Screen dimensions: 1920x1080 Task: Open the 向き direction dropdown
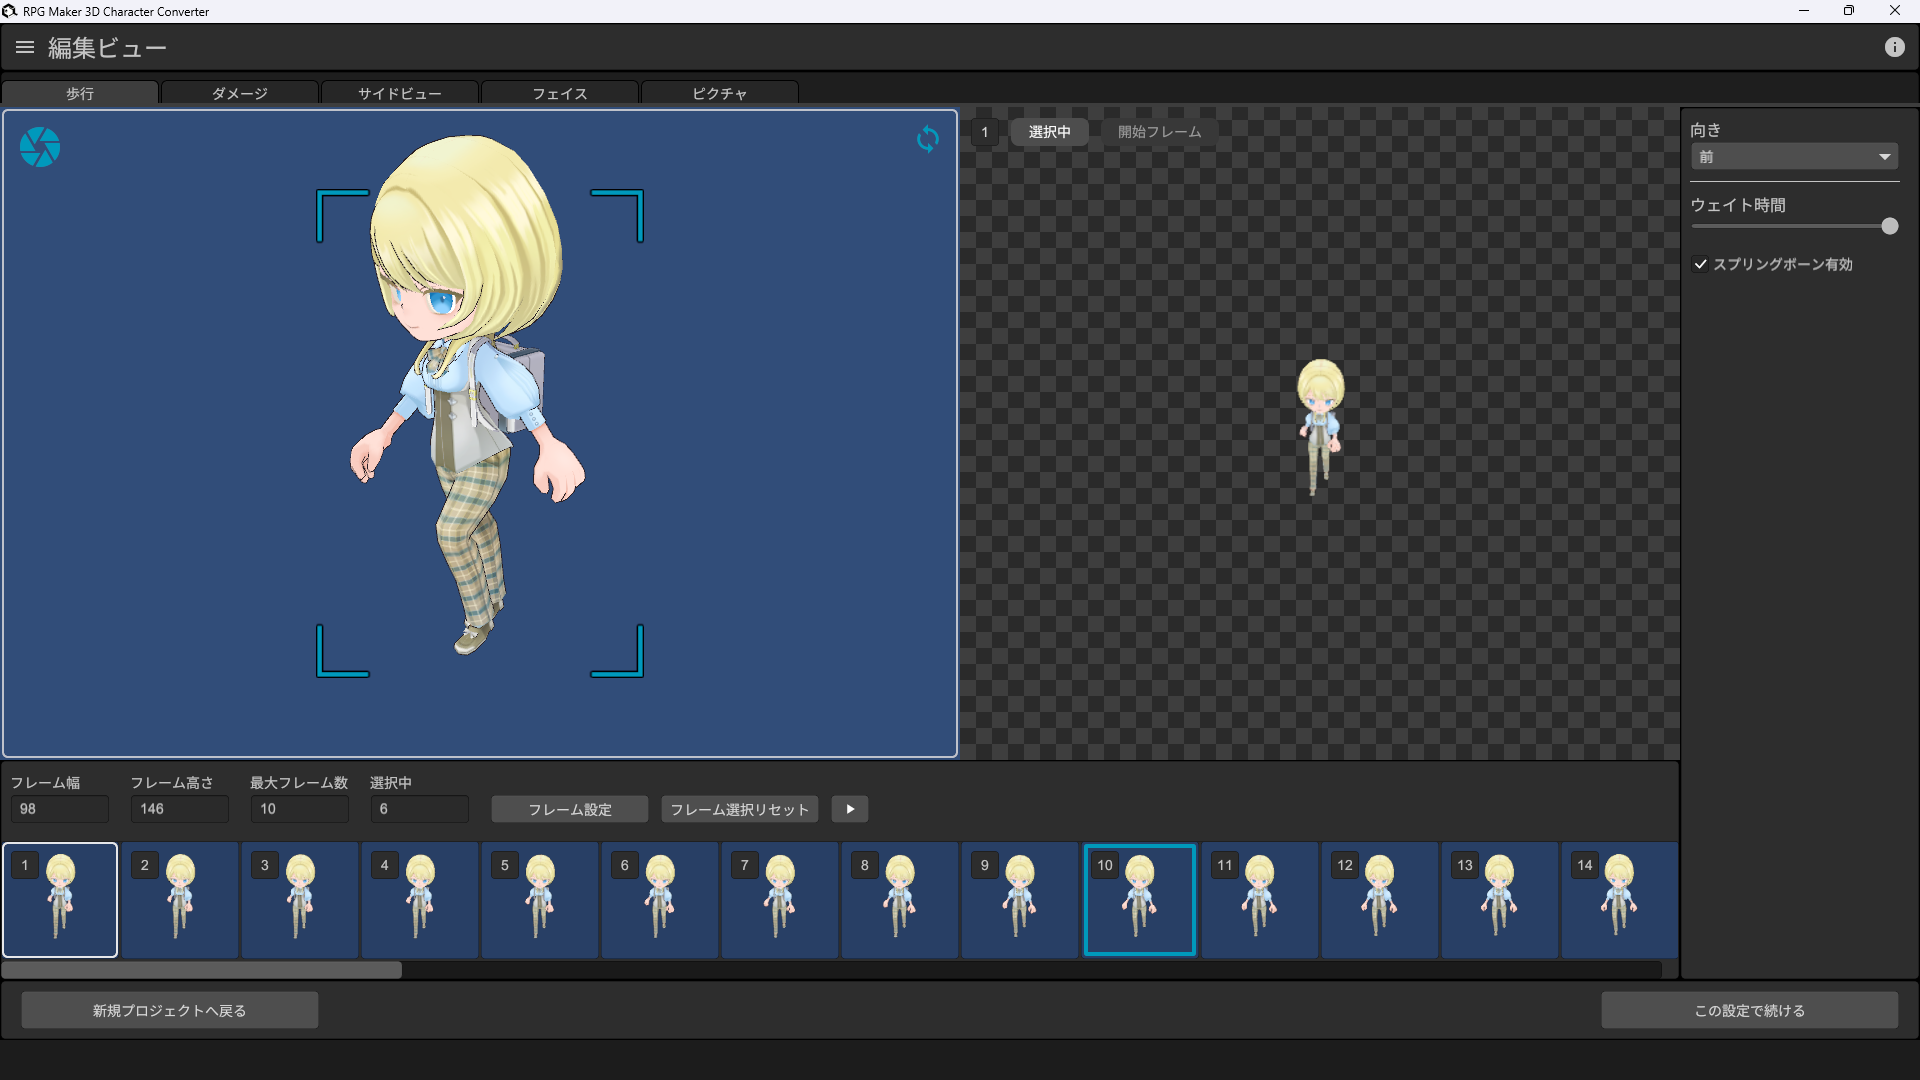tap(1794, 157)
